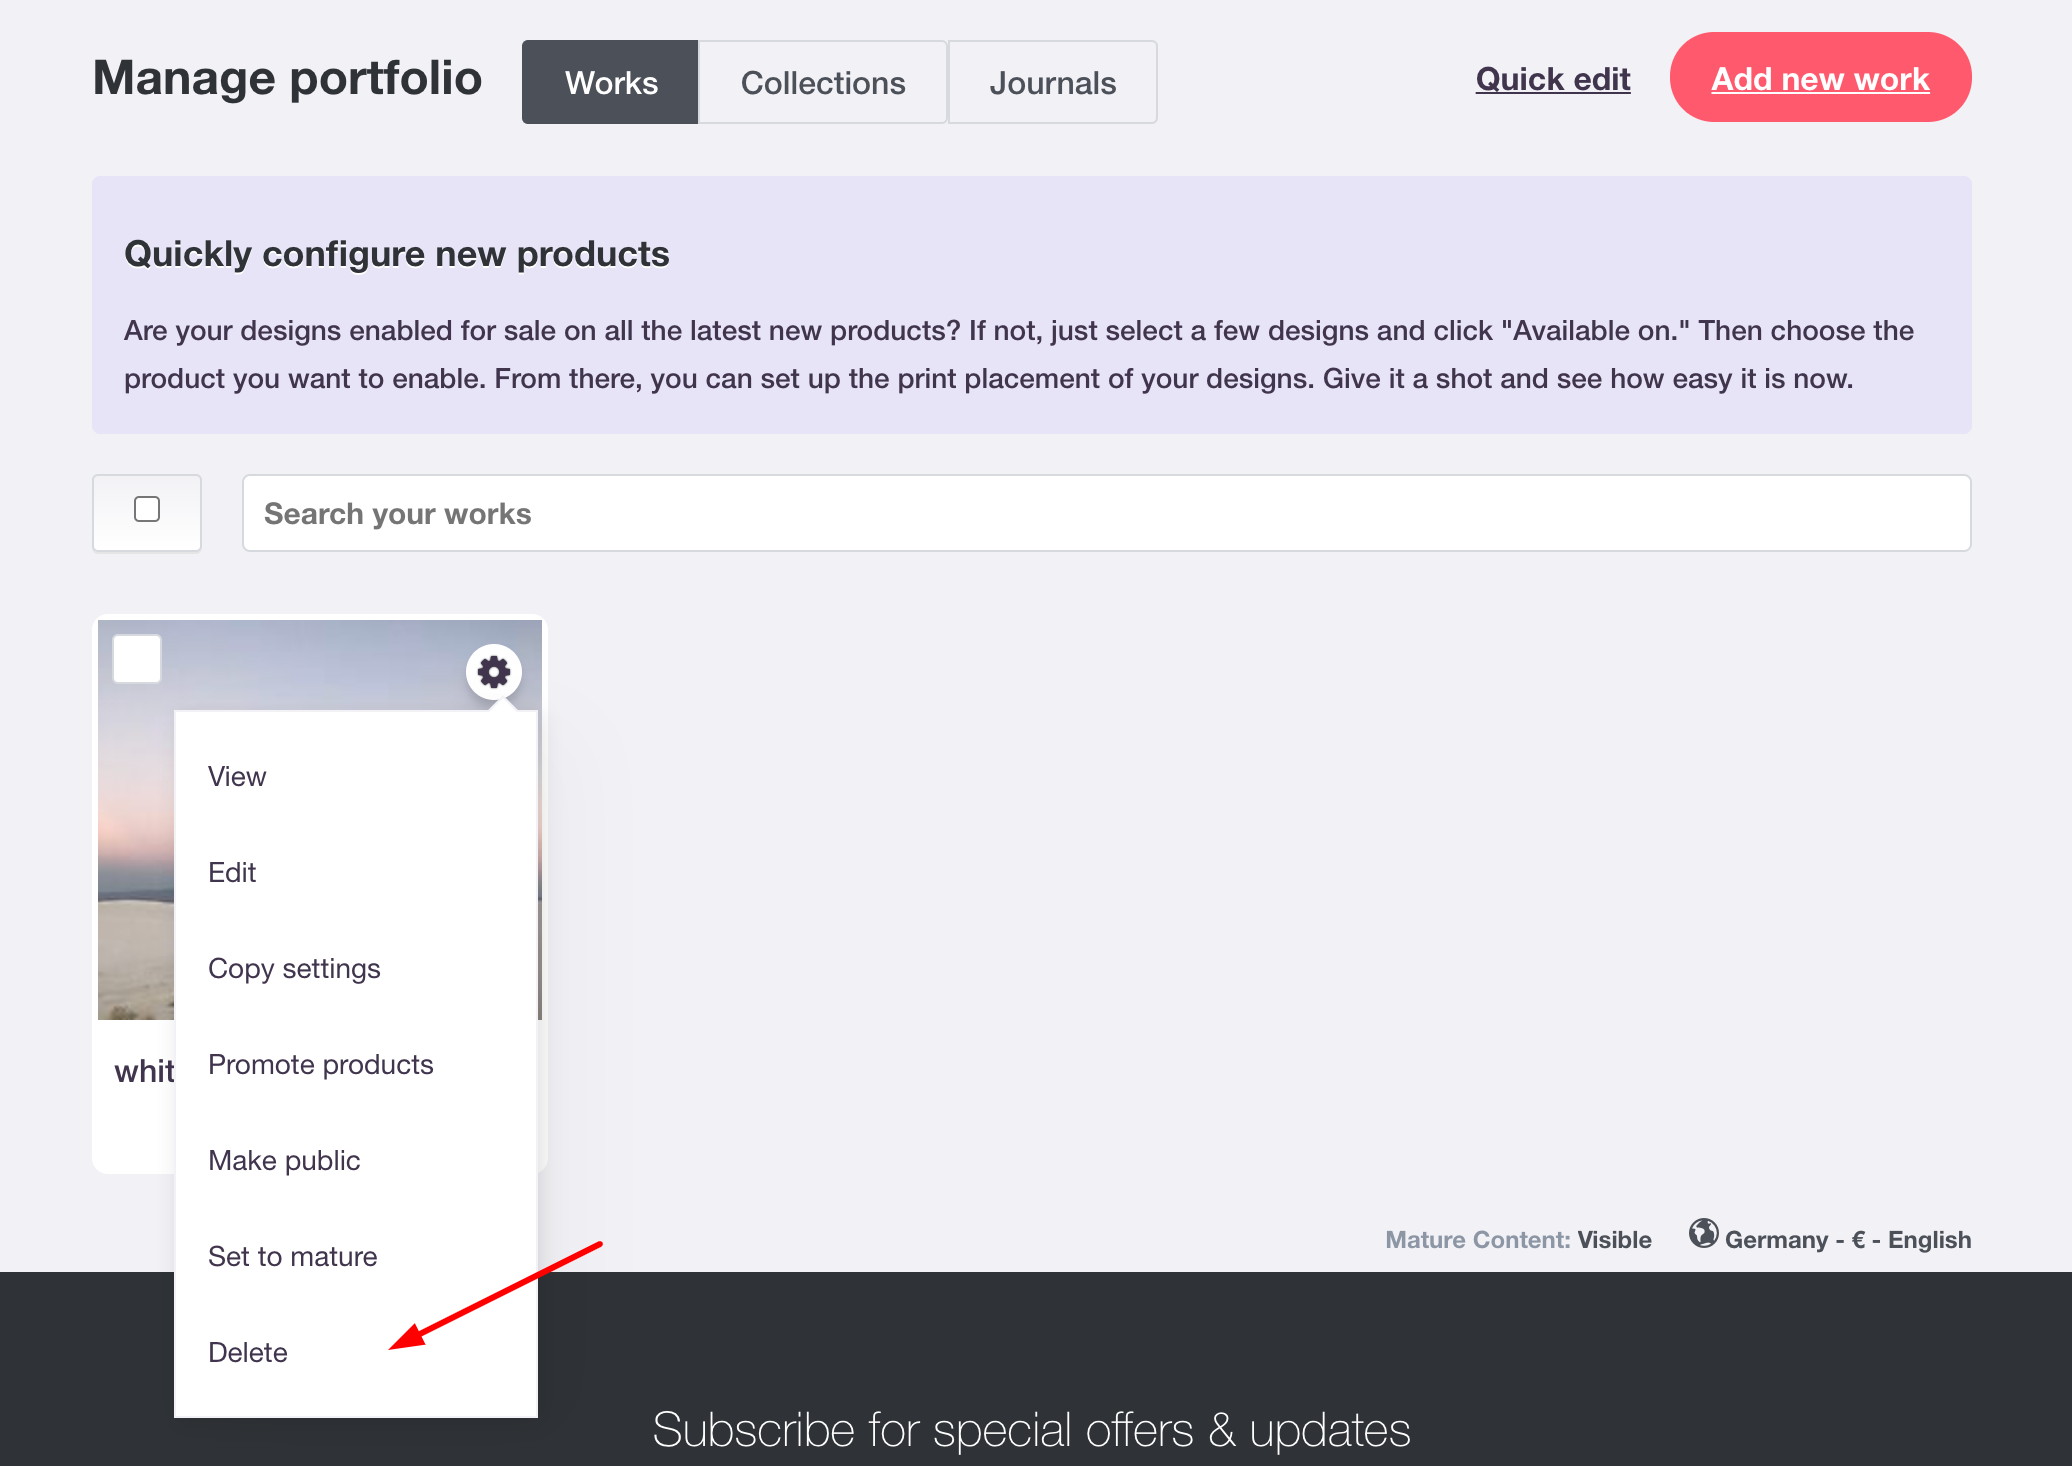
Task: Click the globe icon near region settings
Action: (1706, 1239)
